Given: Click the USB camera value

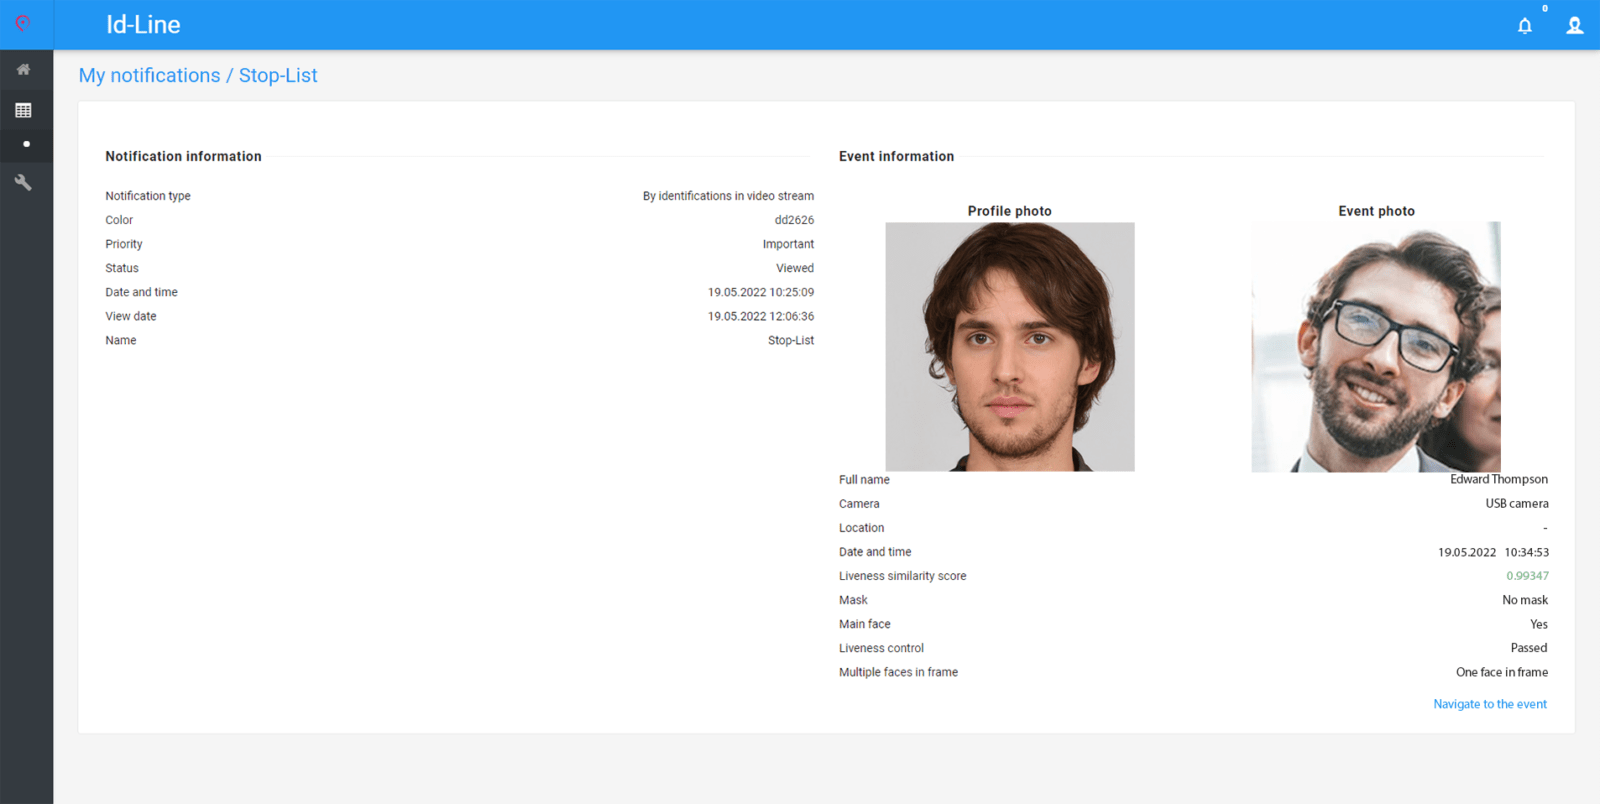Looking at the screenshot, I should (1516, 504).
